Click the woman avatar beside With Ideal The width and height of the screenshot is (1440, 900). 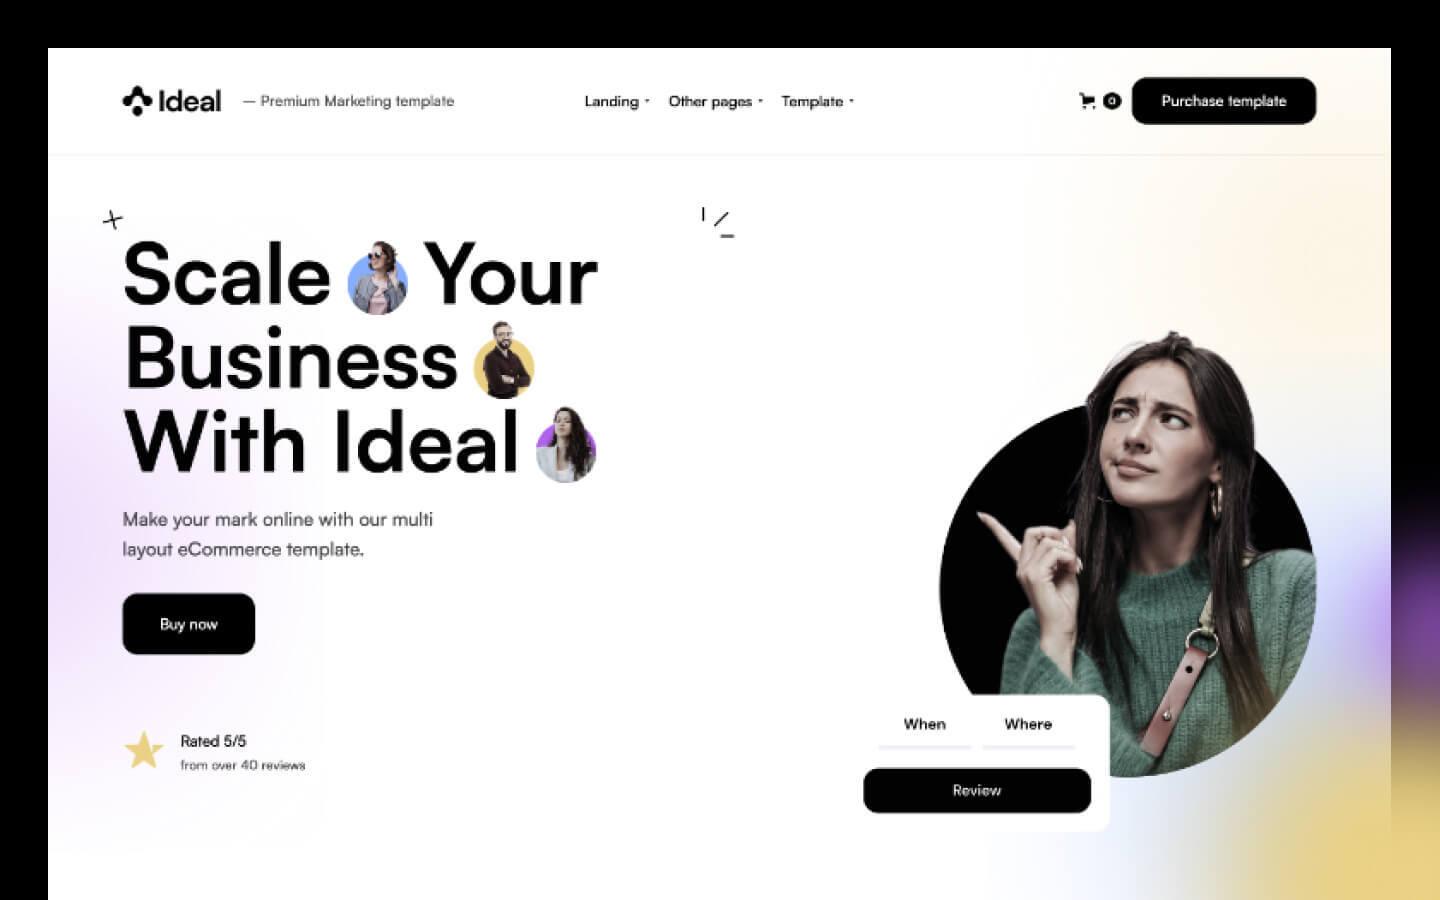(566, 445)
